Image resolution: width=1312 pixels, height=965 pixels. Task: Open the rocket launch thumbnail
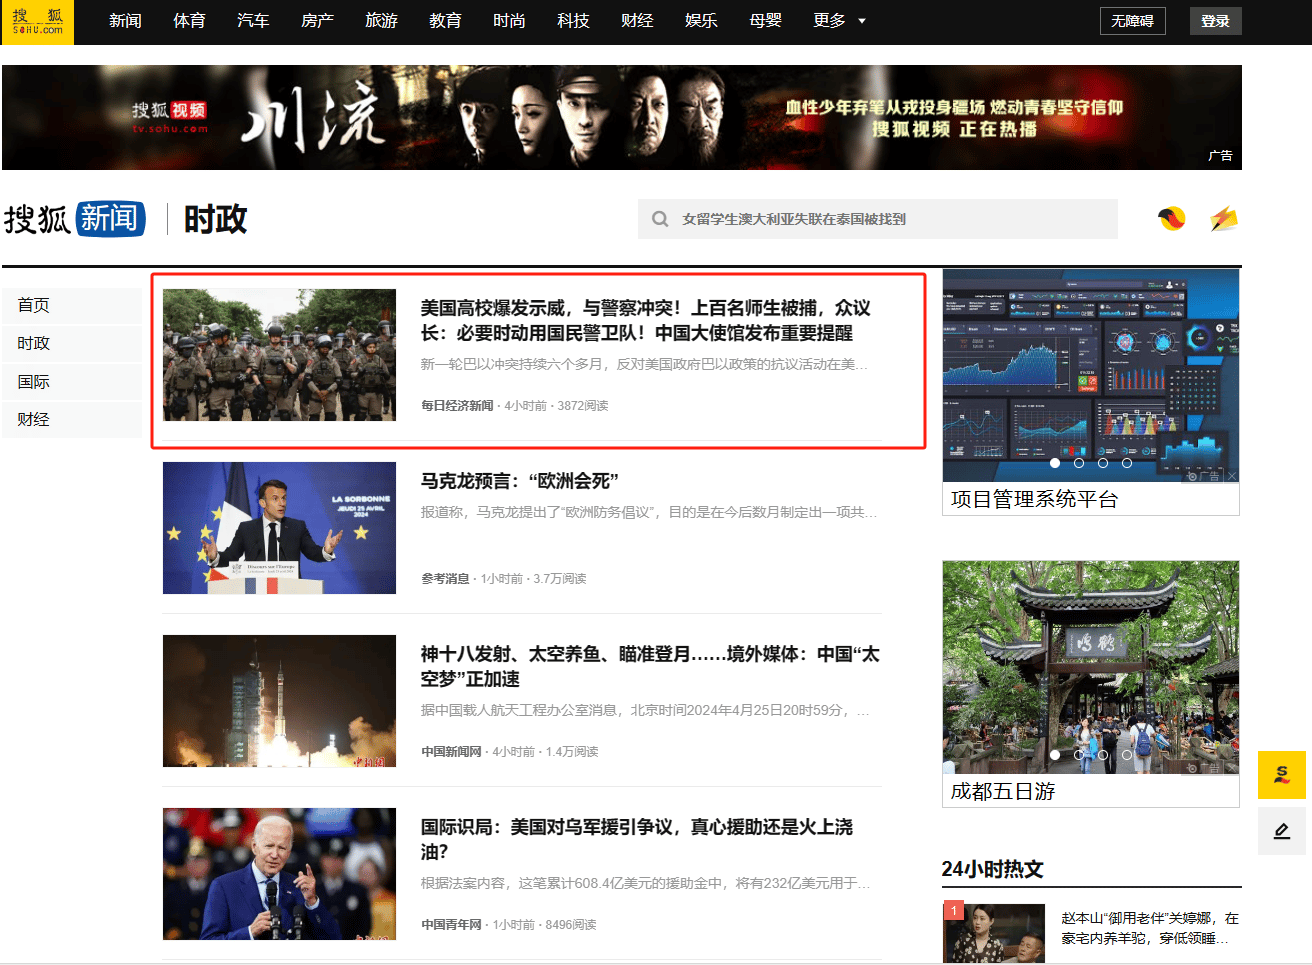pos(279,701)
